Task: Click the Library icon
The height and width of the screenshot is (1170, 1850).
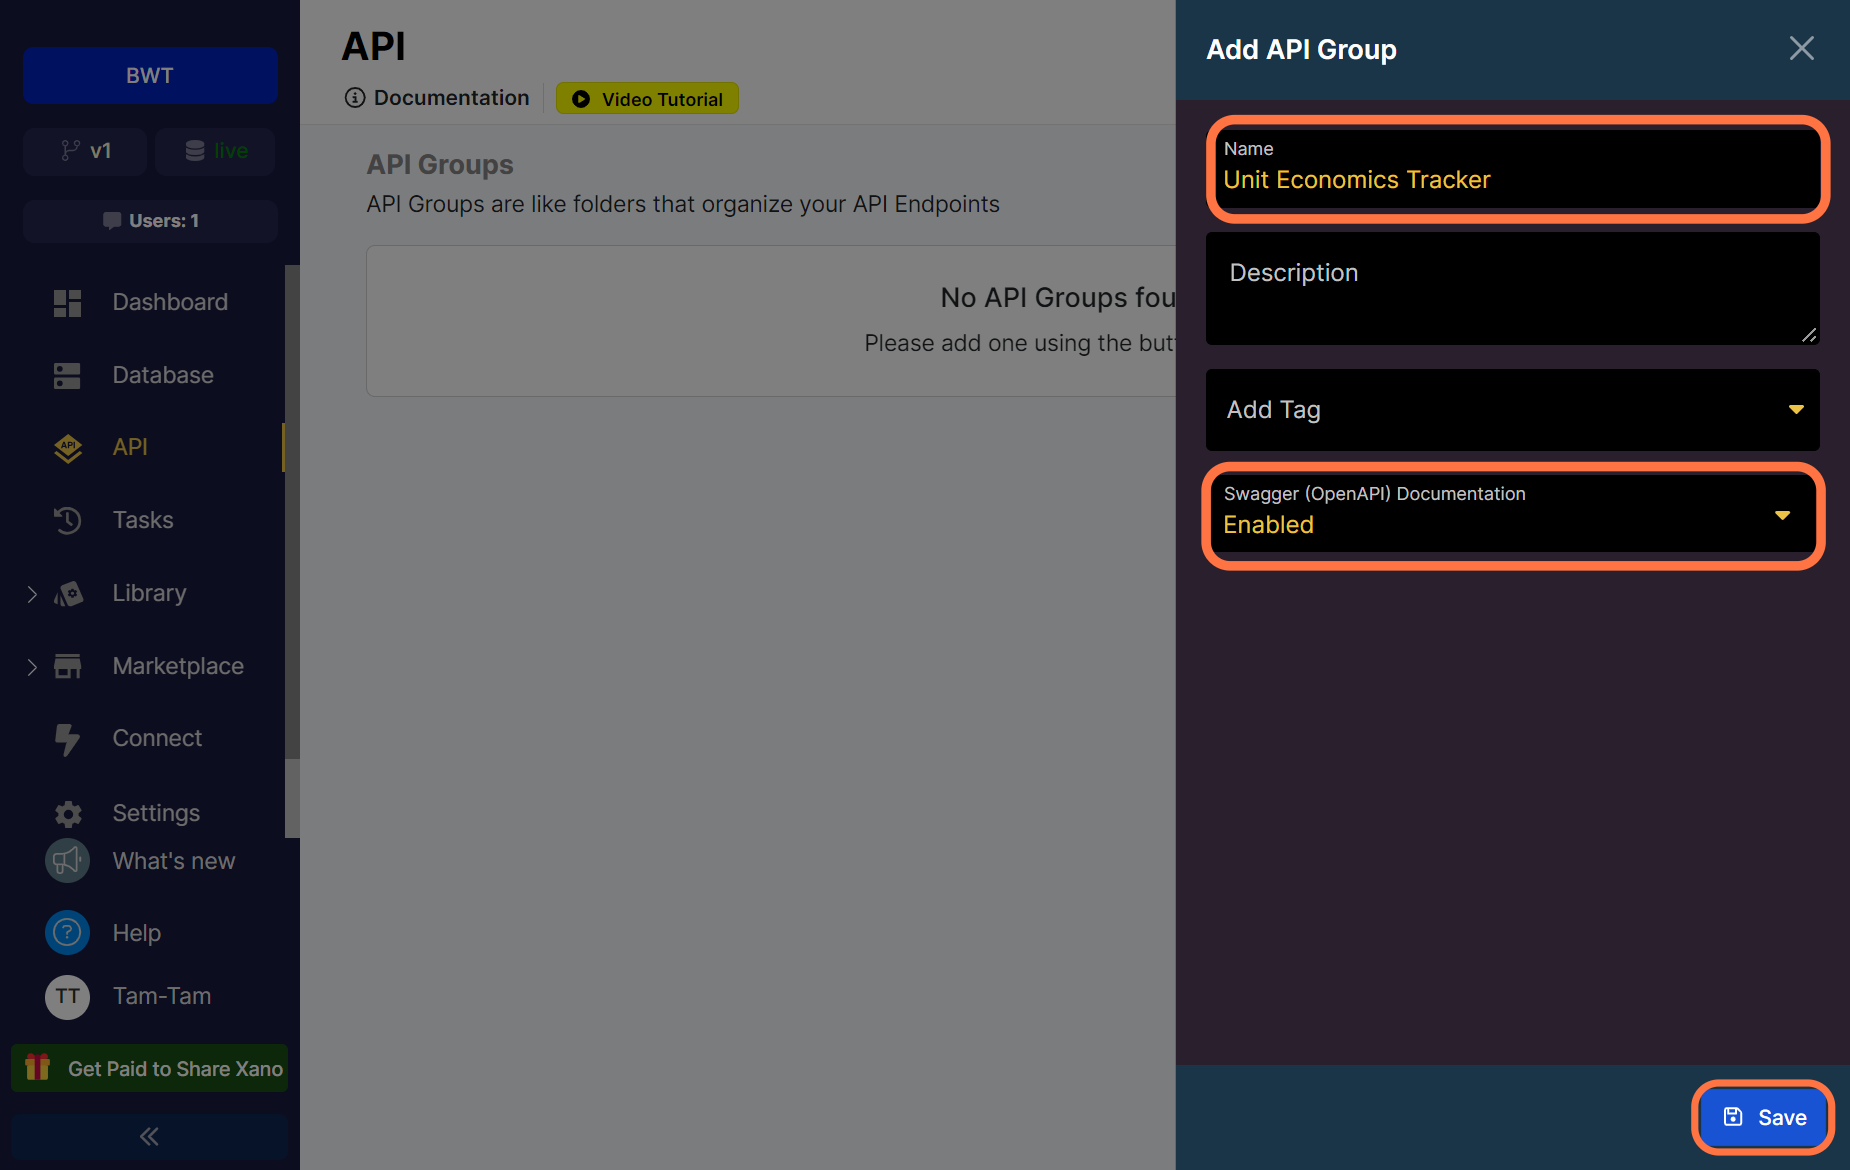Action: [x=67, y=594]
